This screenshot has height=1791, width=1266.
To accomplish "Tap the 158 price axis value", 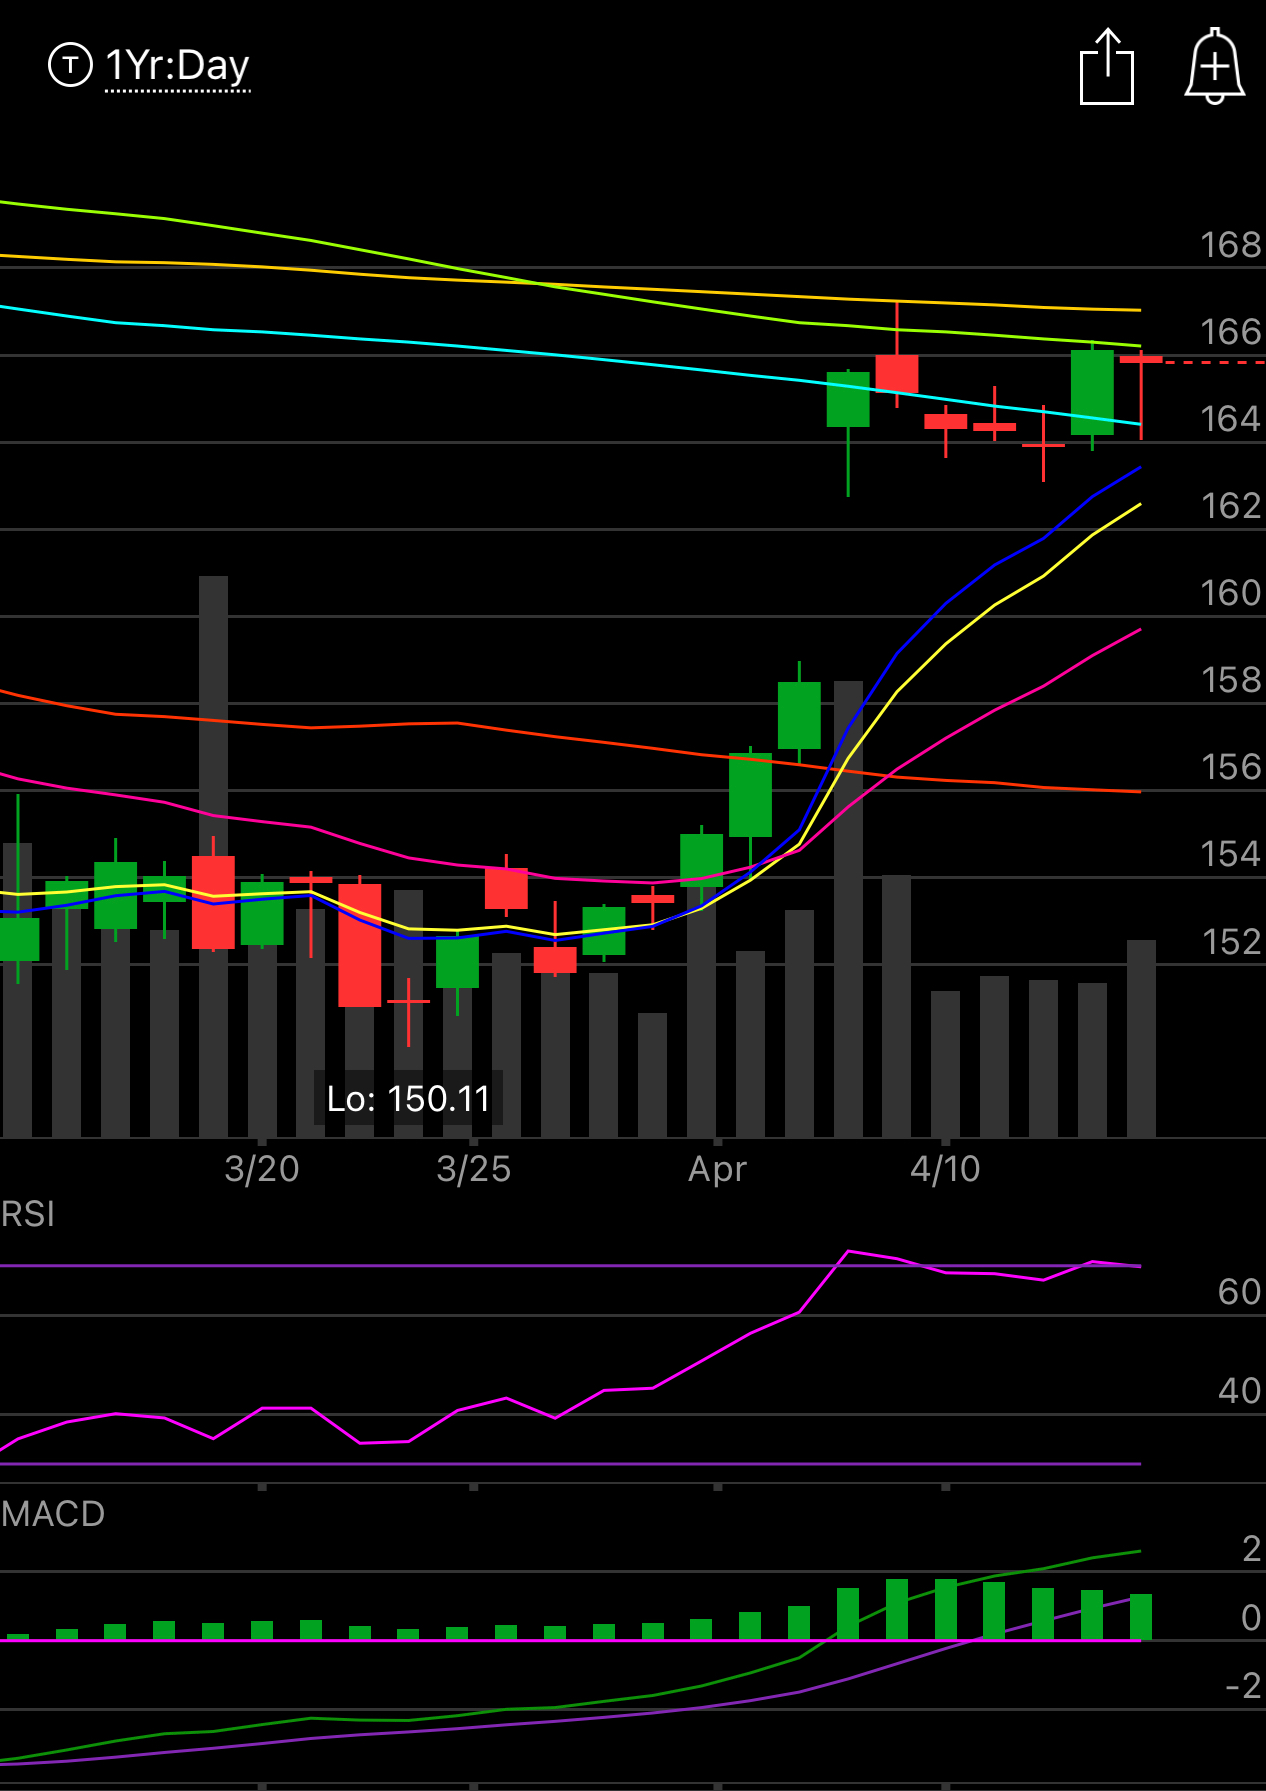I will click(1231, 680).
